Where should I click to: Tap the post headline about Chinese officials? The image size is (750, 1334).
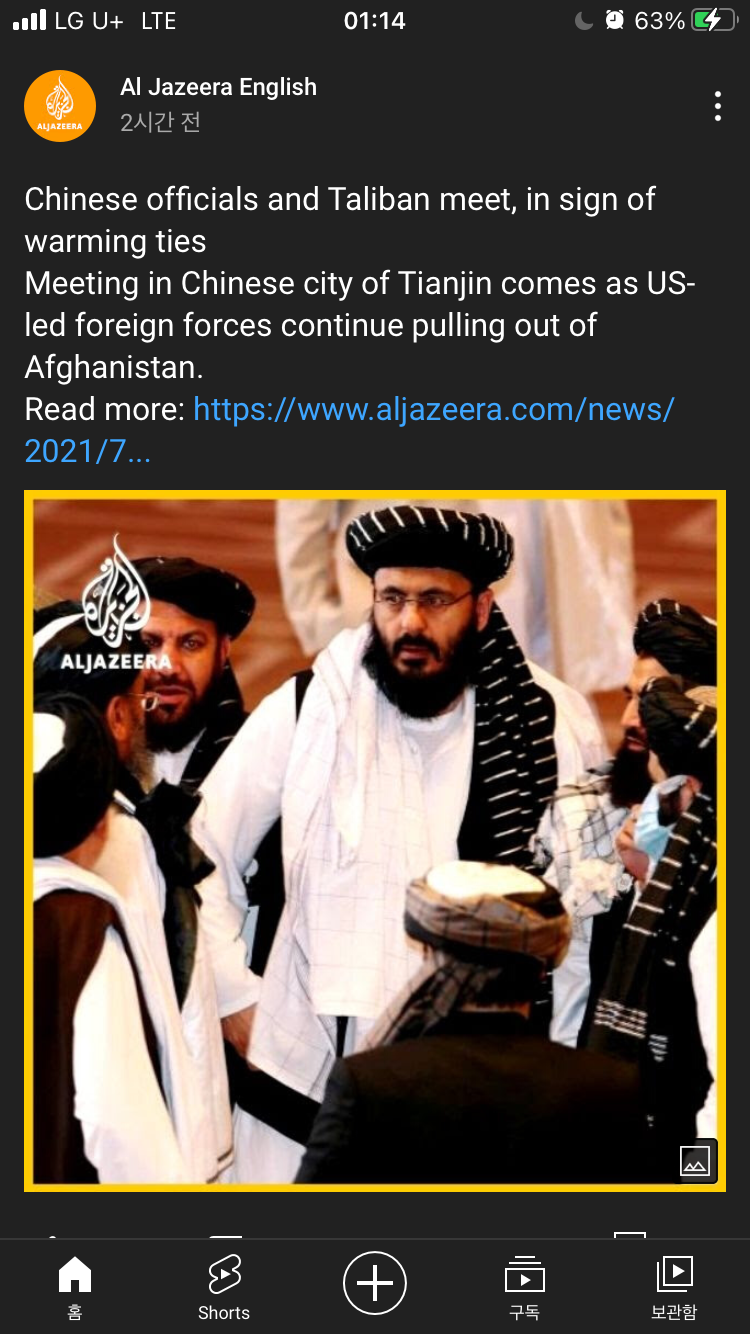coord(340,220)
